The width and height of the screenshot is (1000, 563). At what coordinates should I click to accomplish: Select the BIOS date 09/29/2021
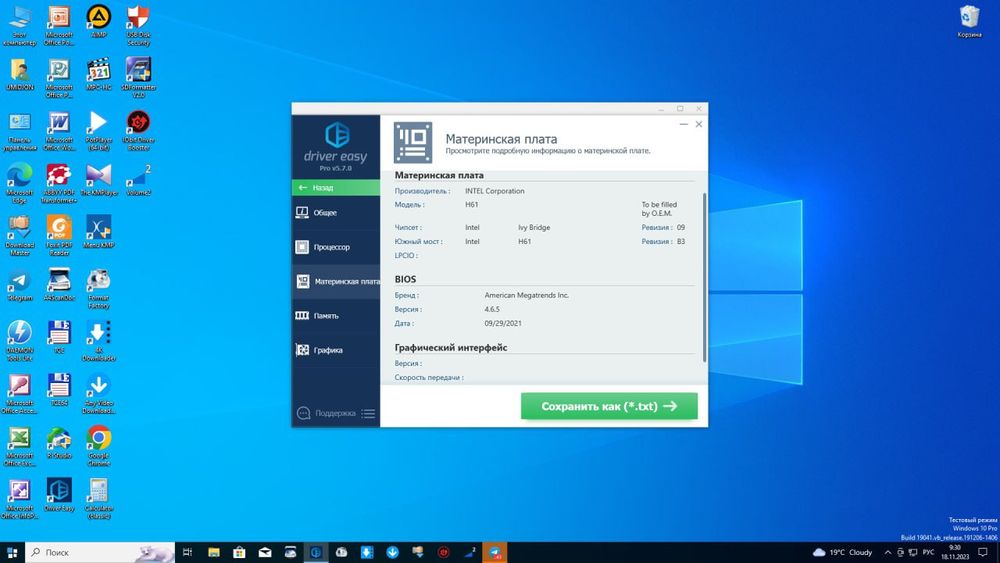coord(503,323)
